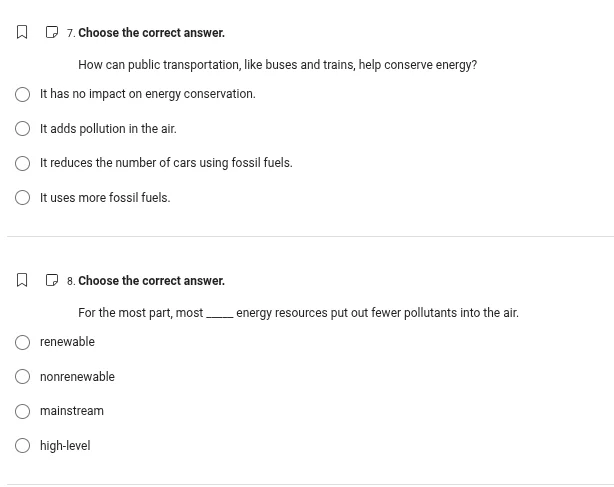Viewport: 614px width, 487px height.
Task: Choose 'It adds pollution in the air'
Action: coord(22,129)
